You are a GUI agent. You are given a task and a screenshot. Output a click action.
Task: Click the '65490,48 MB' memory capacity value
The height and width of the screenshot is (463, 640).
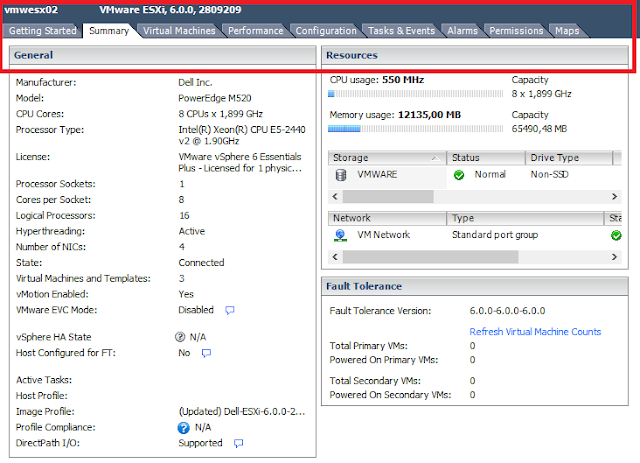539,129
